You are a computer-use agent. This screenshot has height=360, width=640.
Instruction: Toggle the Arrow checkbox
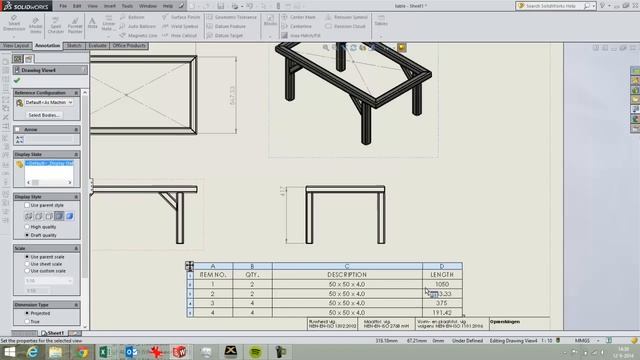(18, 129)
